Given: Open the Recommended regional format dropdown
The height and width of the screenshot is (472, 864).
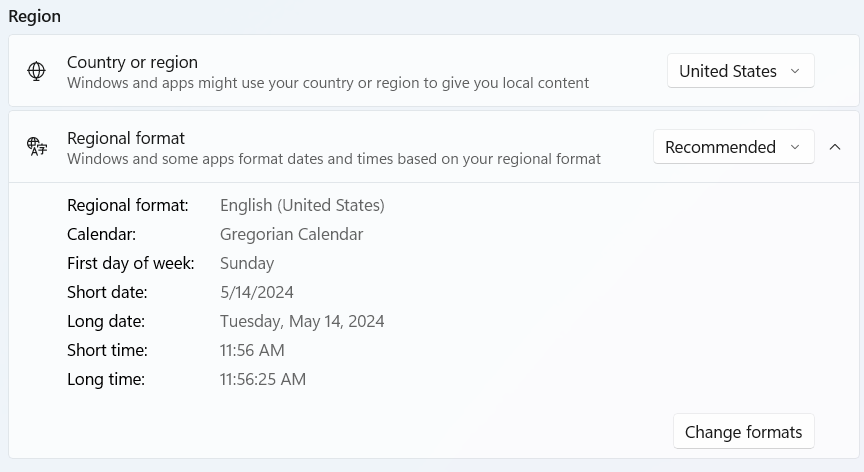Looking at the screenshot, I should click(x=733, y=147).
